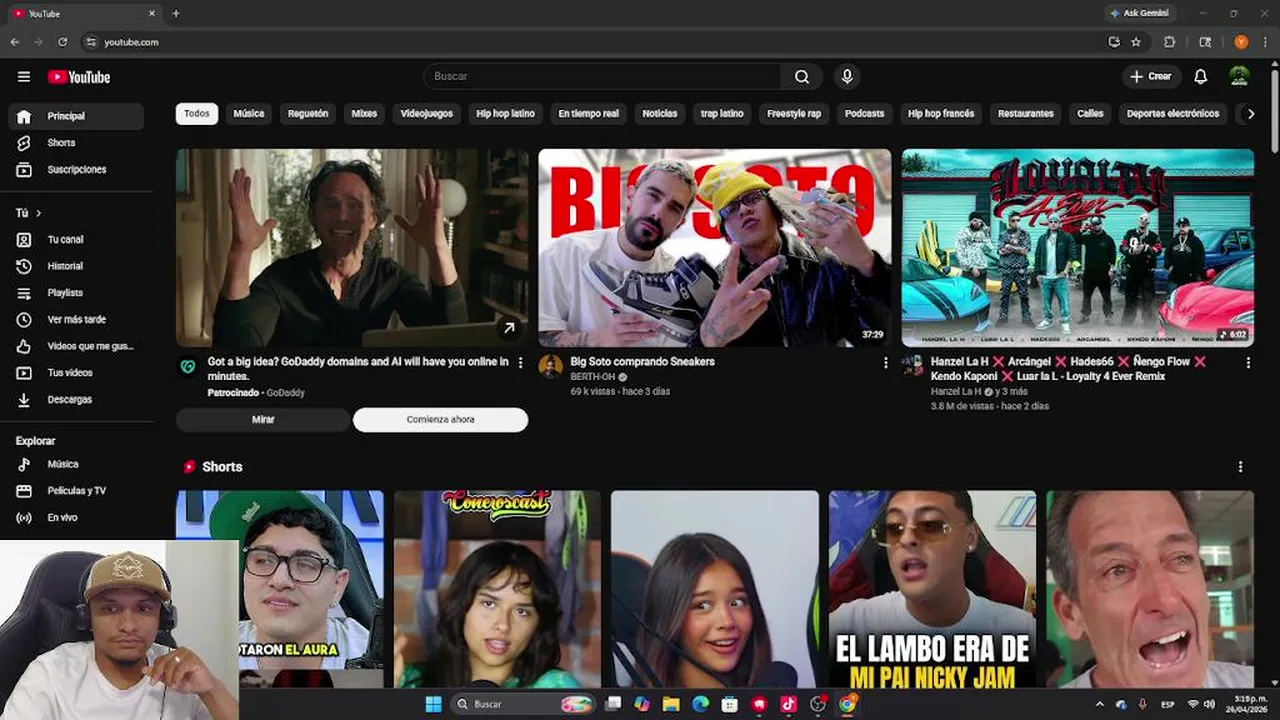The image size is (1280, 720).
Task: Open the Windows Start menu
Action: coord(433,704)
